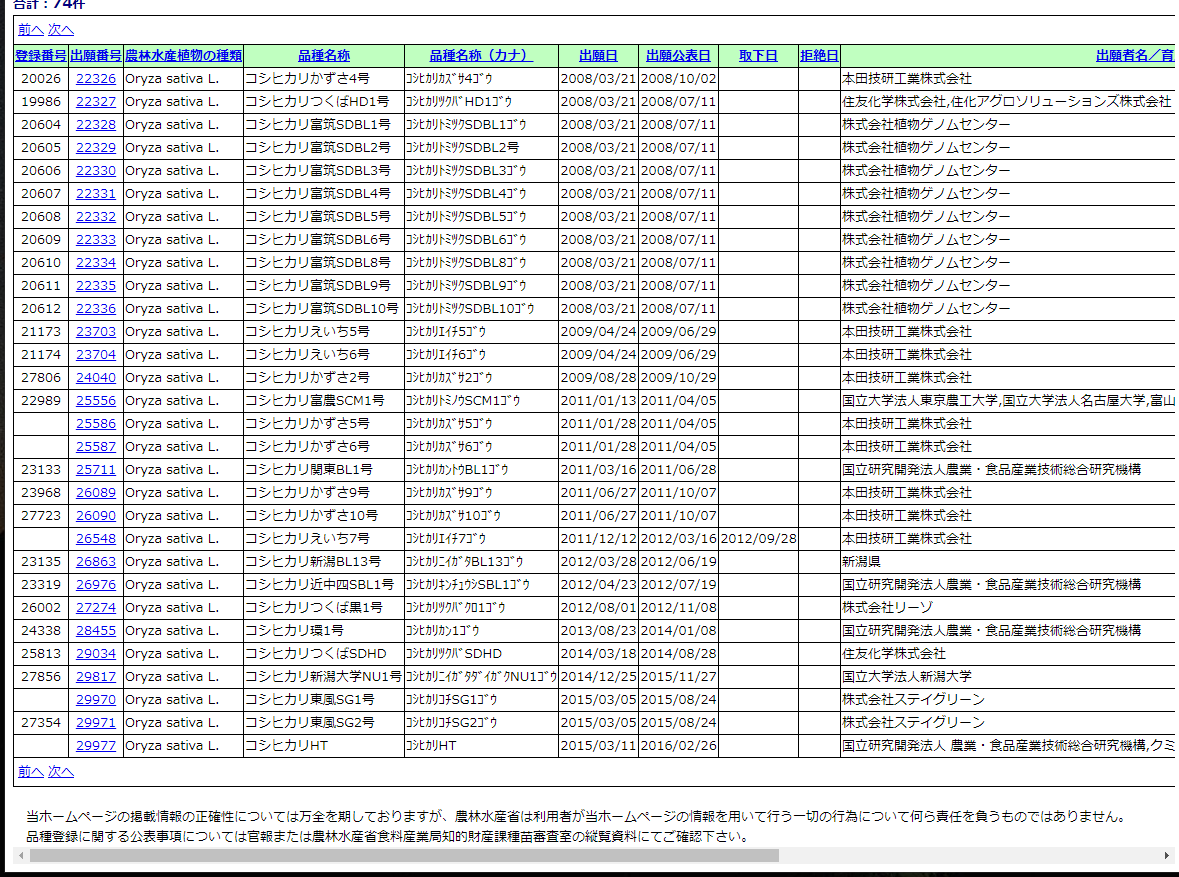Select withdrawal date 2012/09/28
The width and height of the screenshot is (1179, 877).
coord(758,539)
